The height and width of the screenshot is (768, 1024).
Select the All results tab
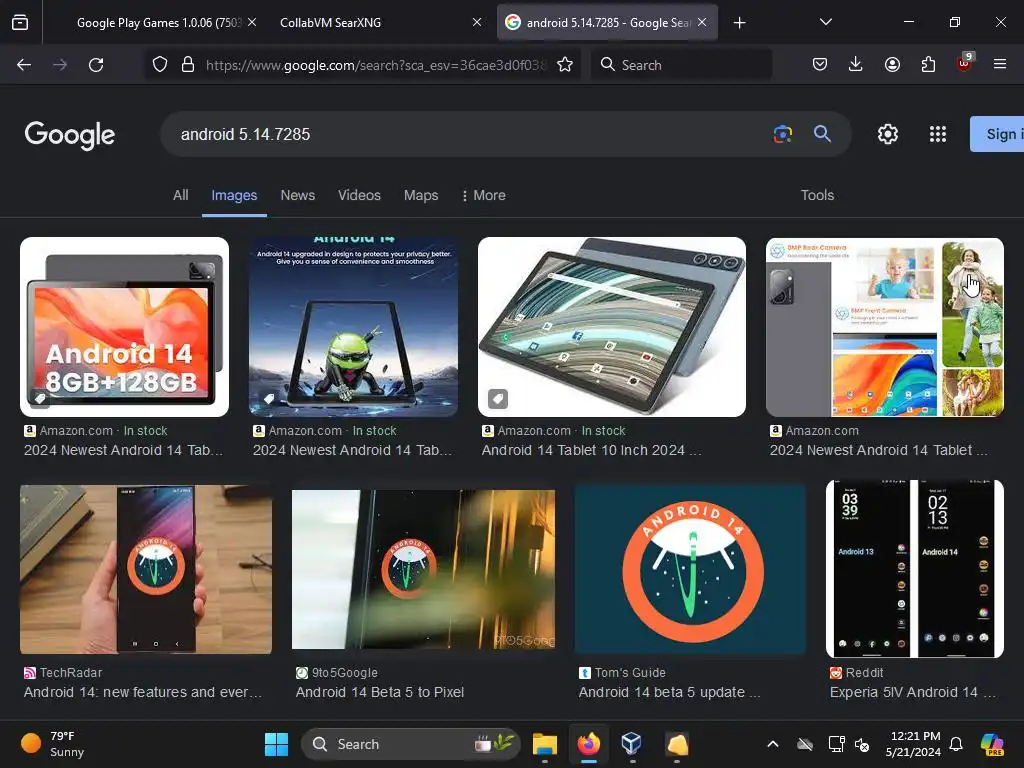(180, 195)
